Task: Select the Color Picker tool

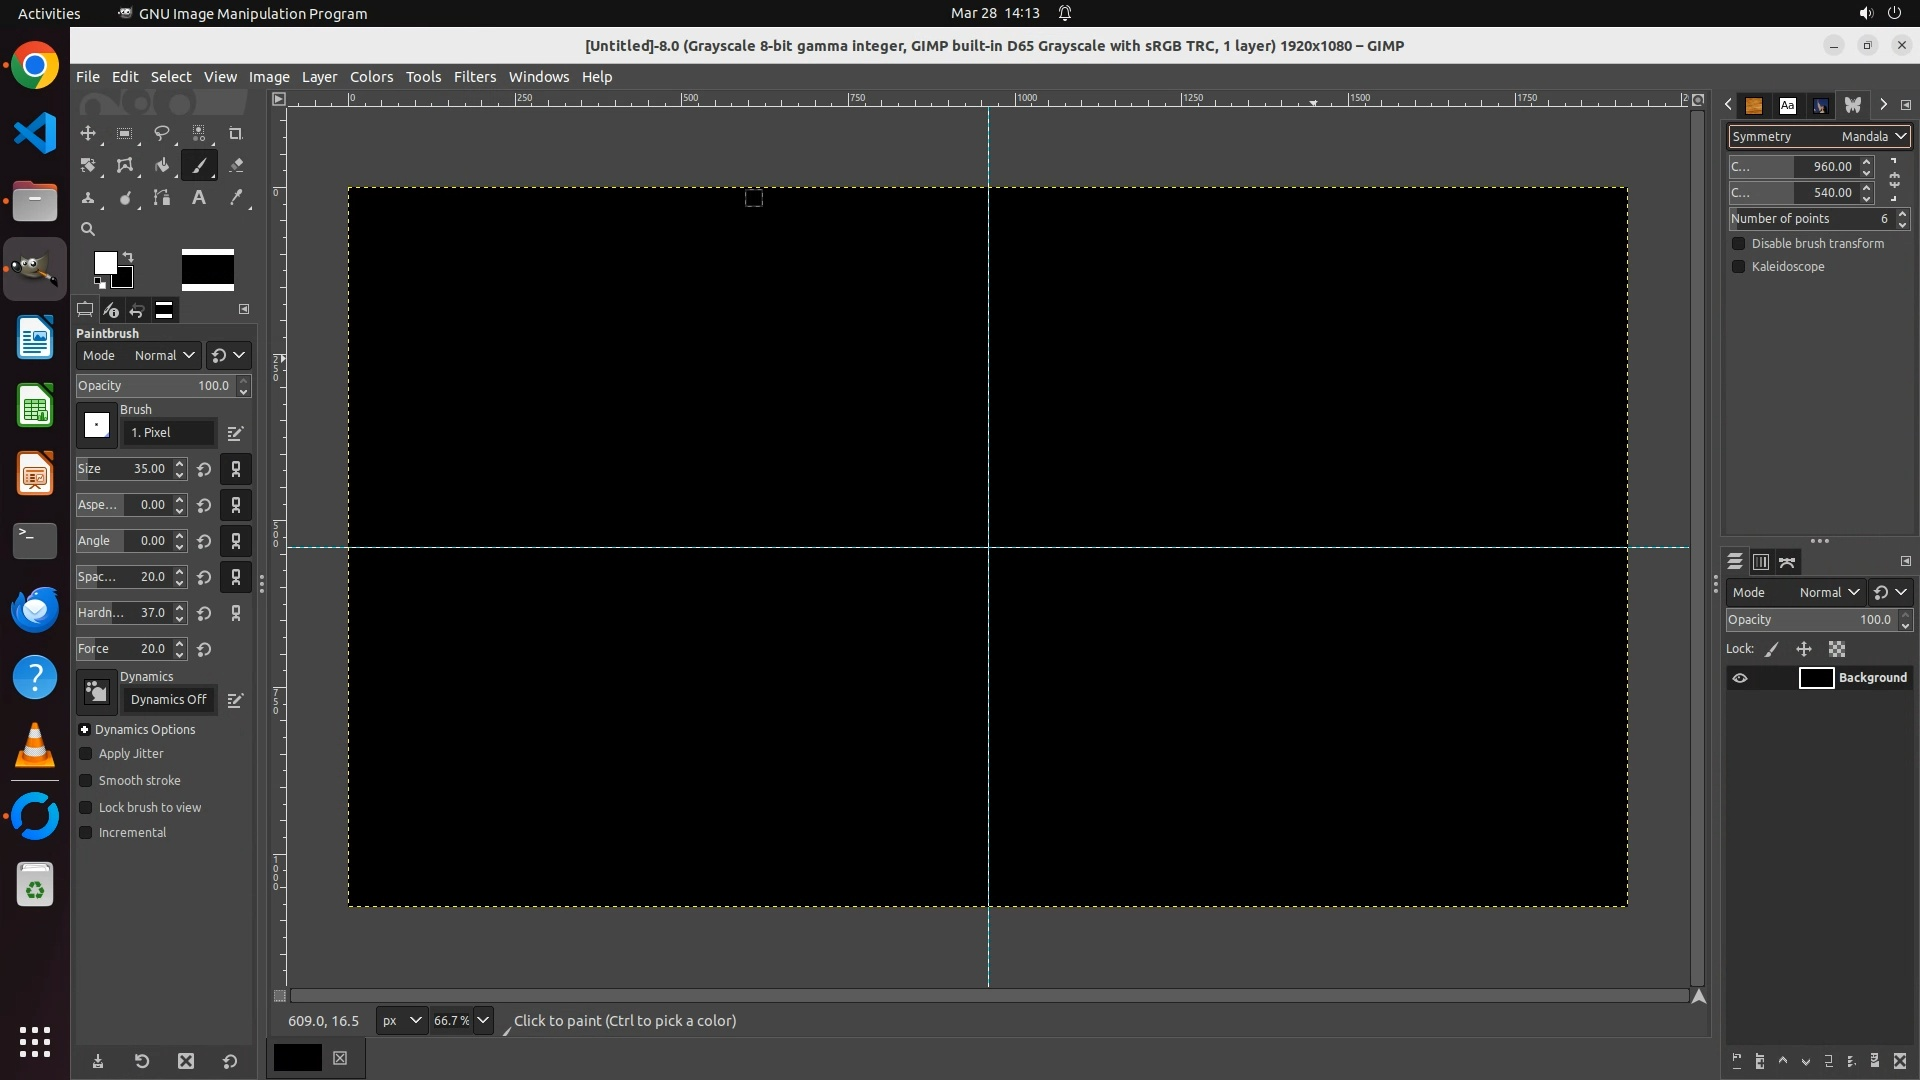Action: [x=236, y=198]
